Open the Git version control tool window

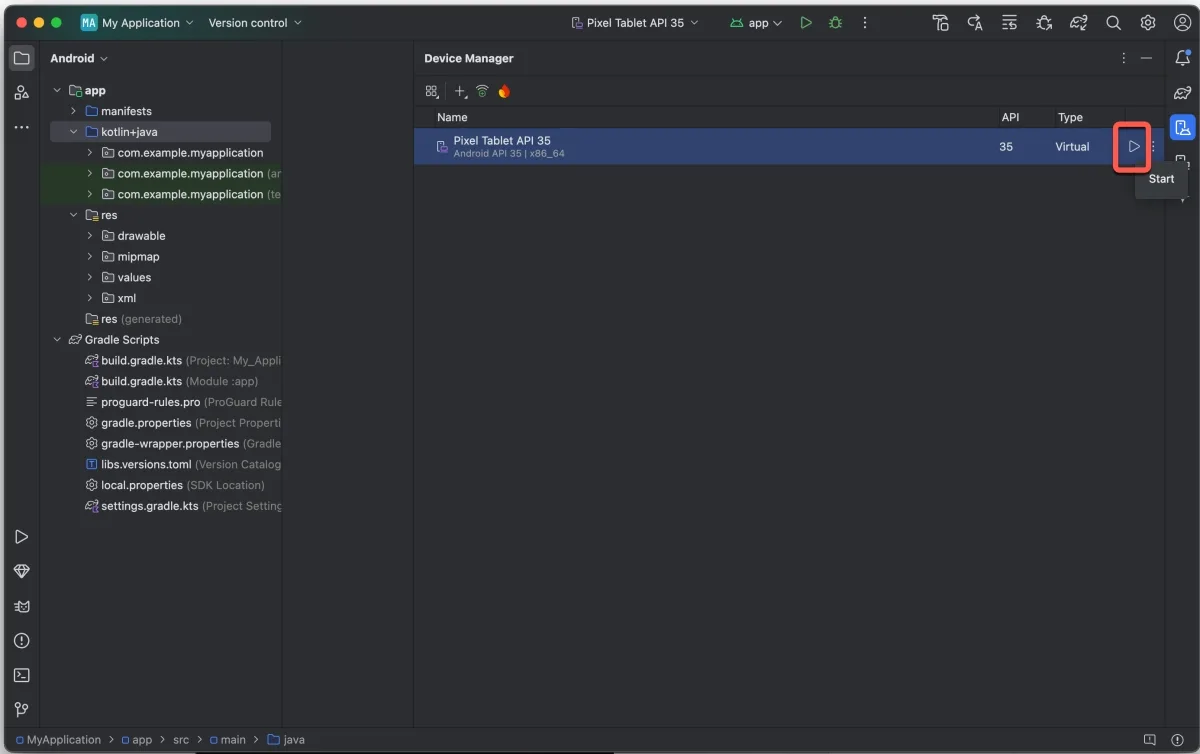(x=21, y=710)
